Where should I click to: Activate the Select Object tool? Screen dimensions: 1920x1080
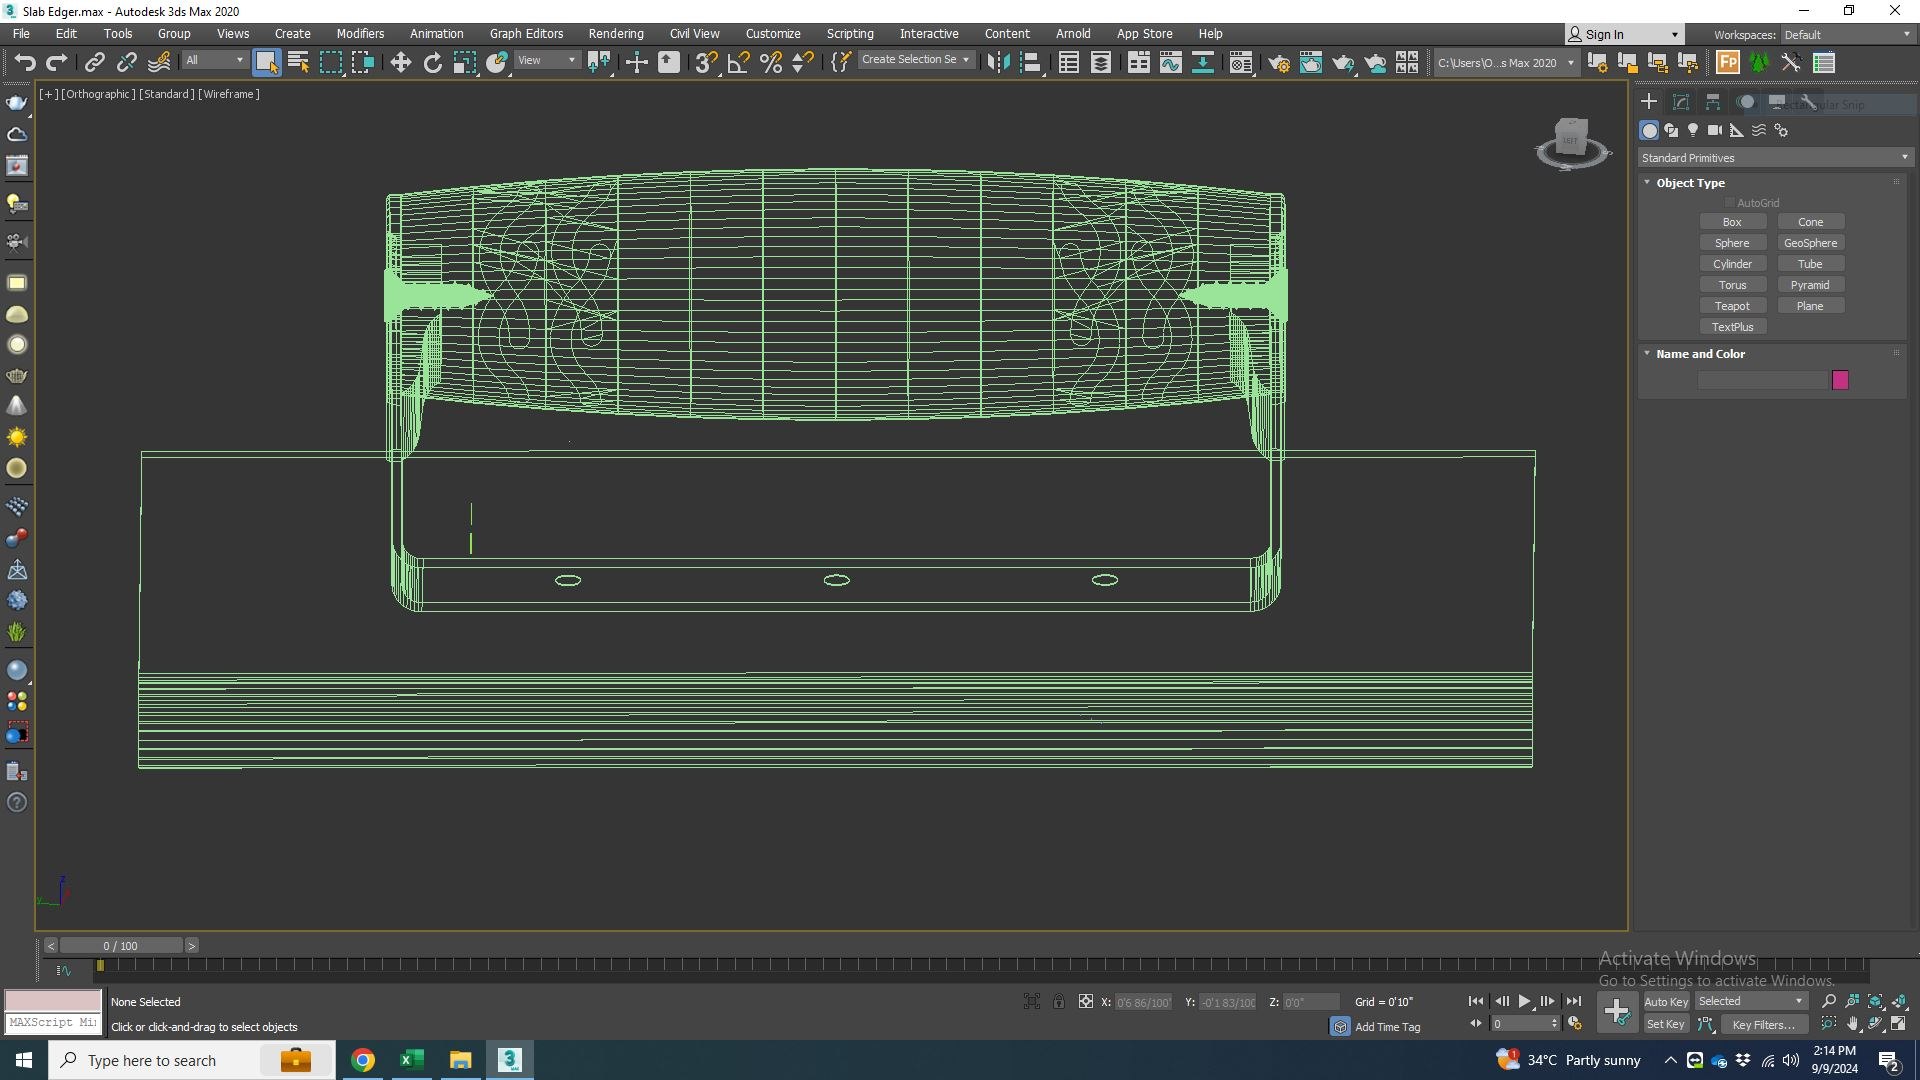point(266,63)
